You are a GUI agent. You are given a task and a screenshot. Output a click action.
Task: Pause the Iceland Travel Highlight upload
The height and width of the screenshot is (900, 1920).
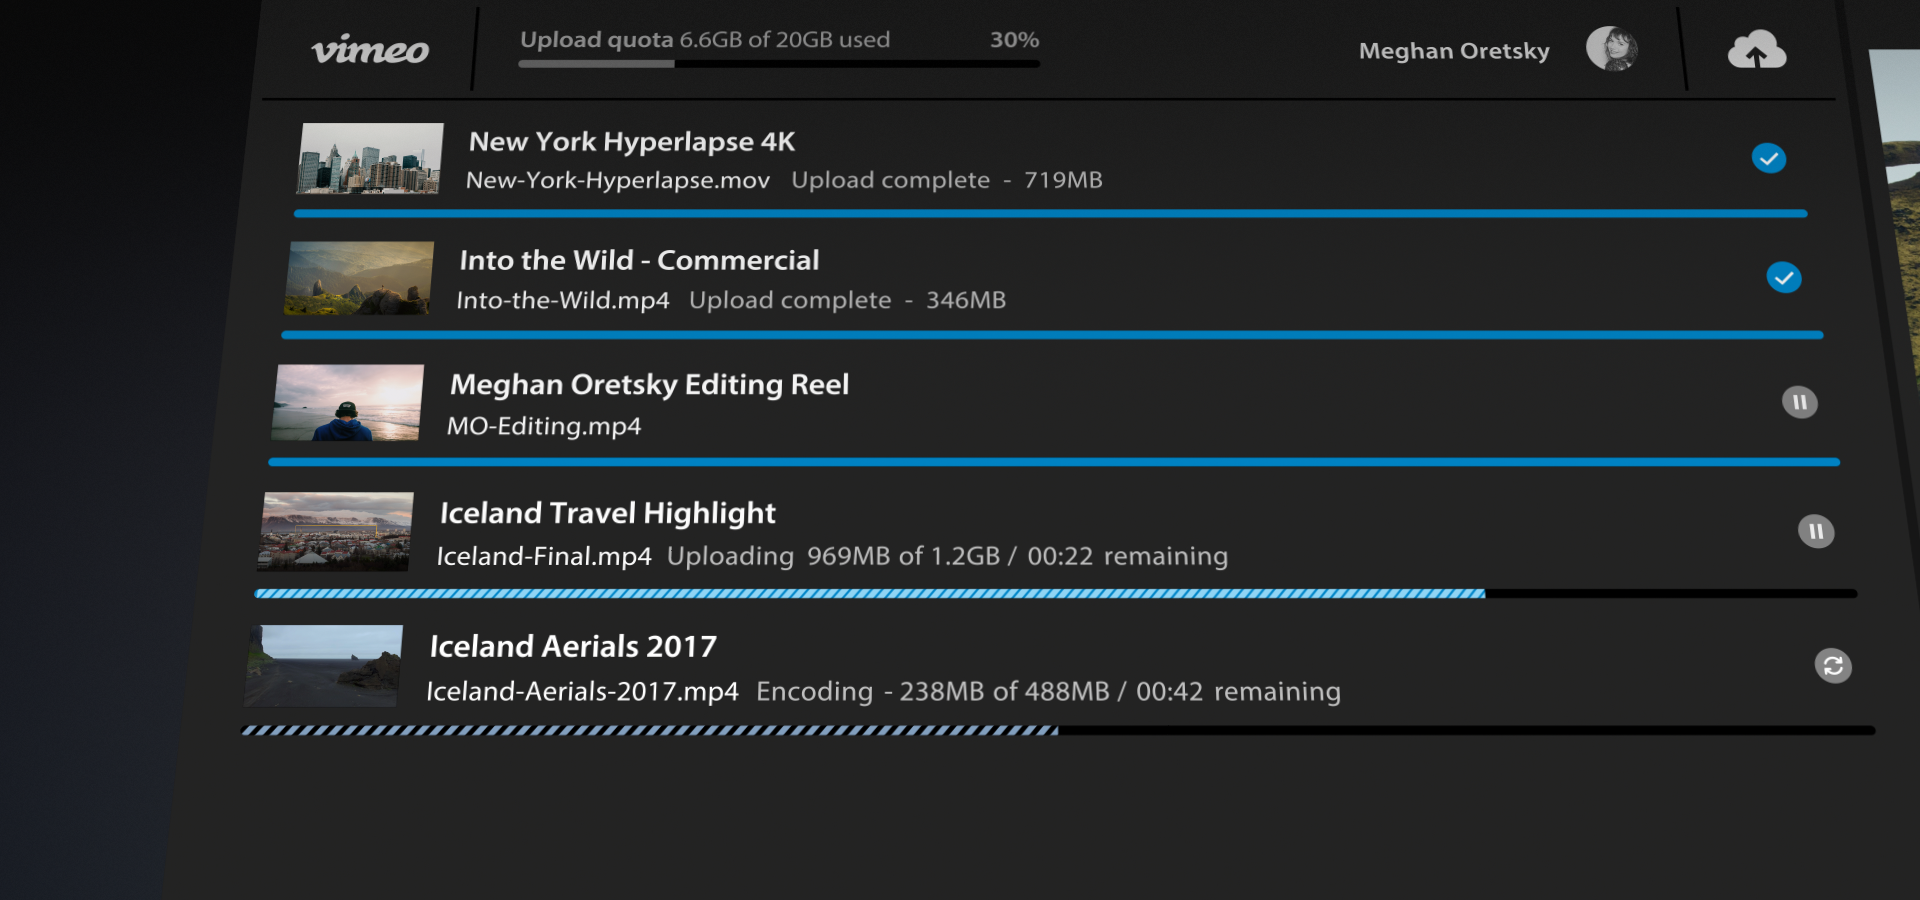point(1816,531)
